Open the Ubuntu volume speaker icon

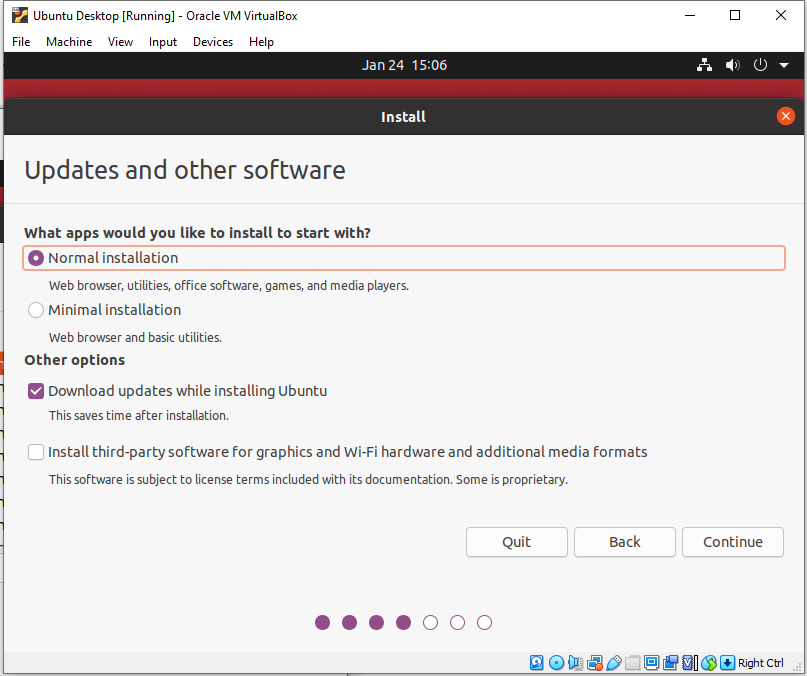tap(732, 65)
